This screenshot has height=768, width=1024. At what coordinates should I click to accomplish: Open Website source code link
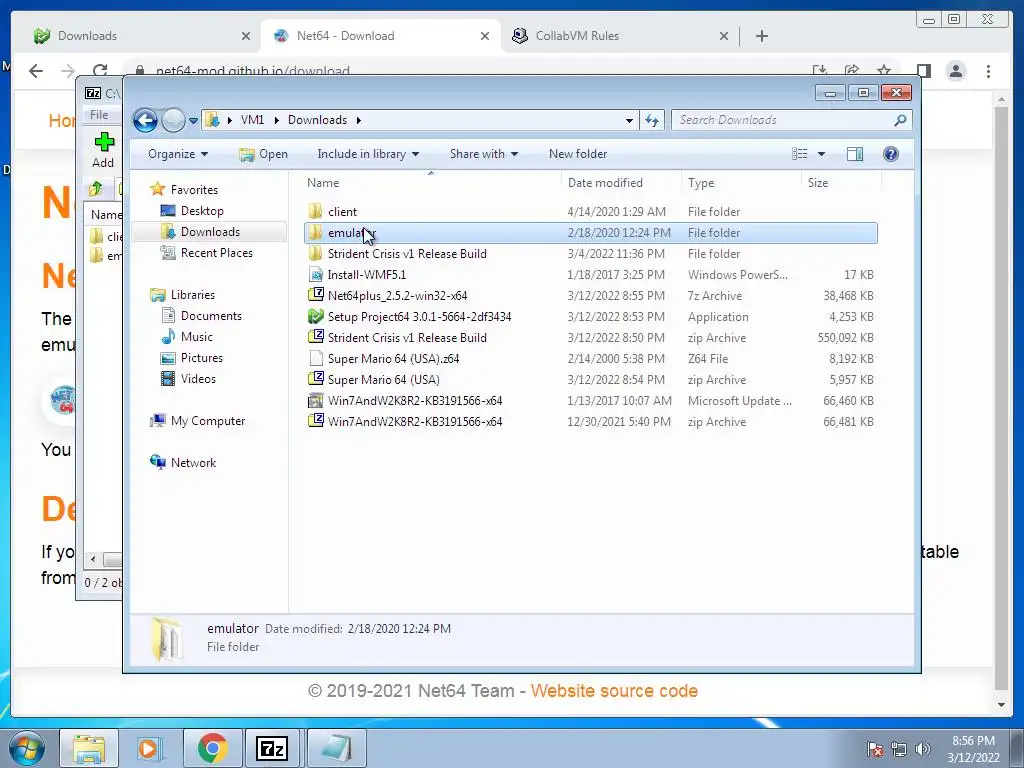pos(614,691)
